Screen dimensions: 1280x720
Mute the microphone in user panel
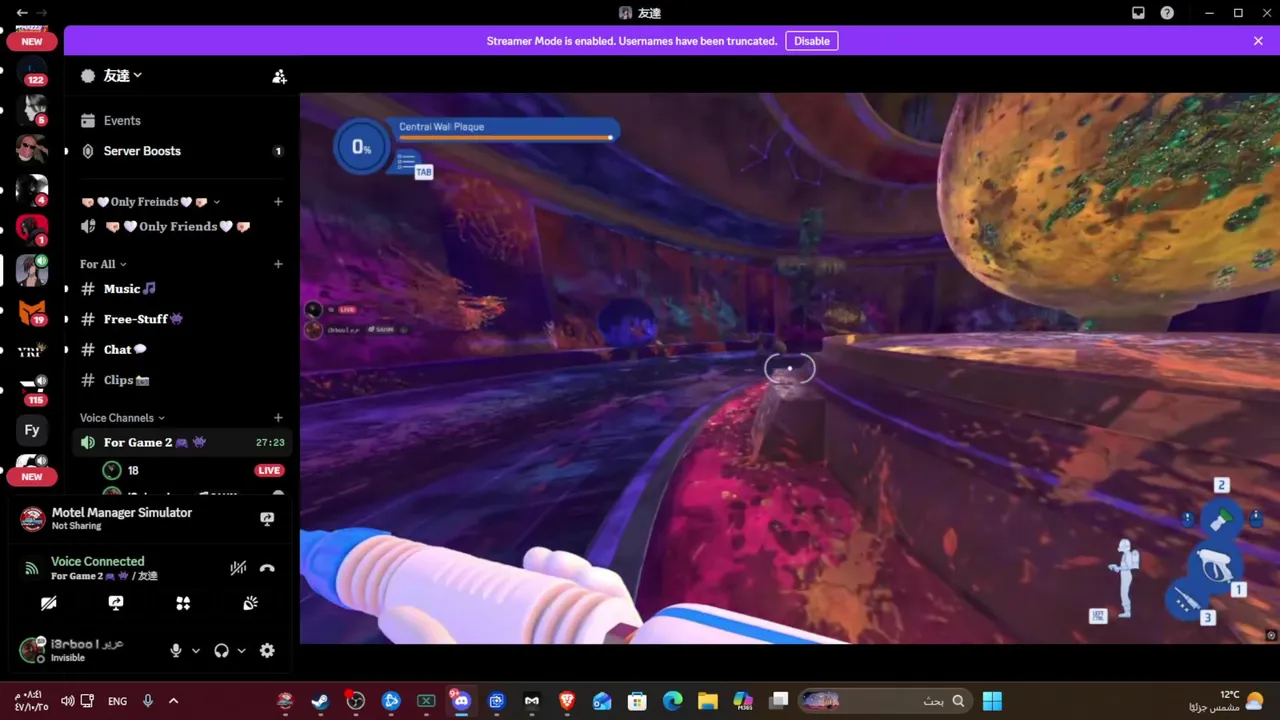pos(176,651)
